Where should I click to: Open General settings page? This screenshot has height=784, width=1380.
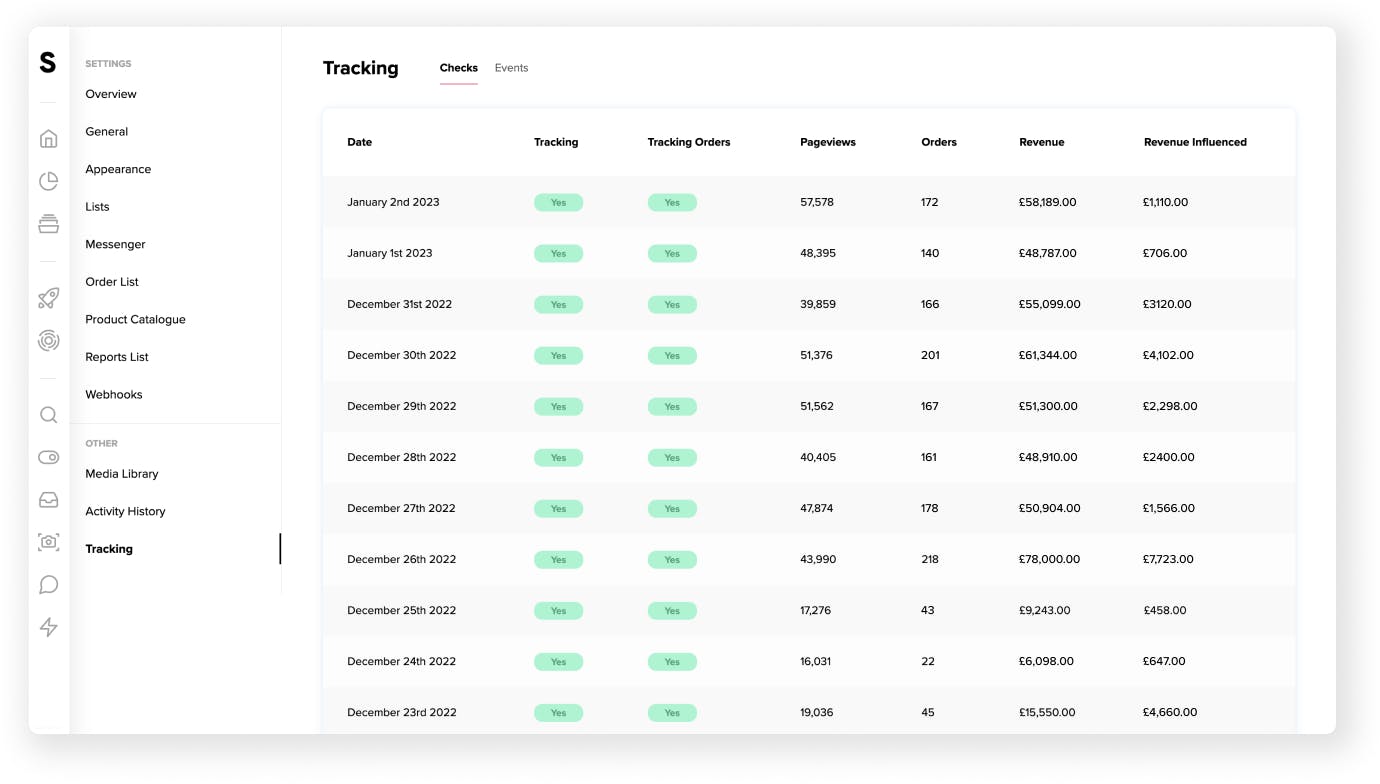coord(107,132)
